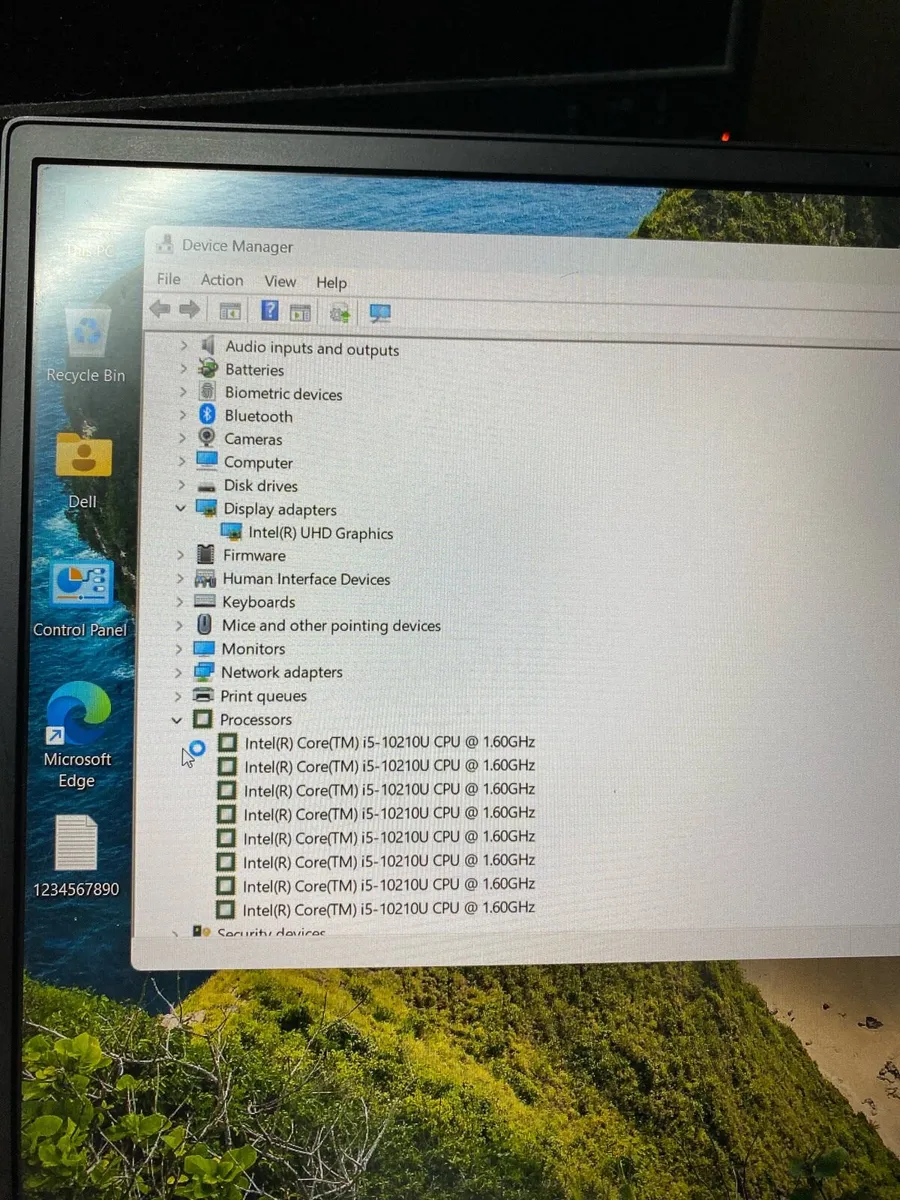900x1200 pixels.
Task: Select the Batteries category icon
Action: coord(208,368)
